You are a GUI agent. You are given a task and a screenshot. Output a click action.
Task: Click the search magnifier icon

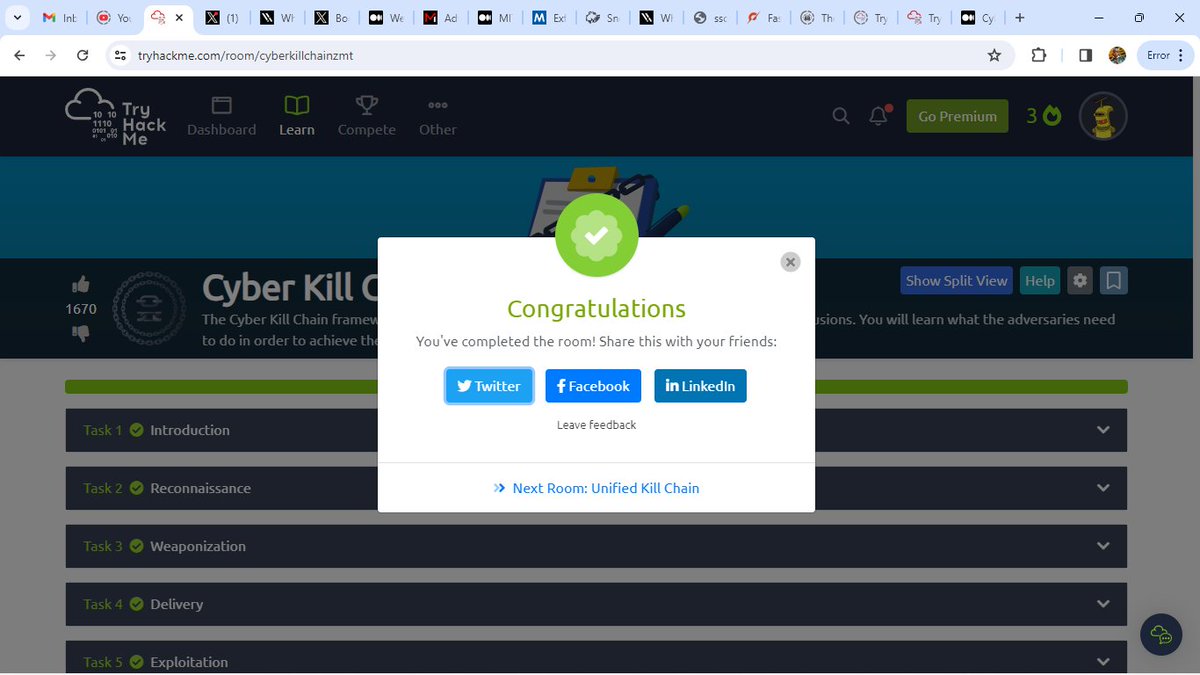(841, 116)
